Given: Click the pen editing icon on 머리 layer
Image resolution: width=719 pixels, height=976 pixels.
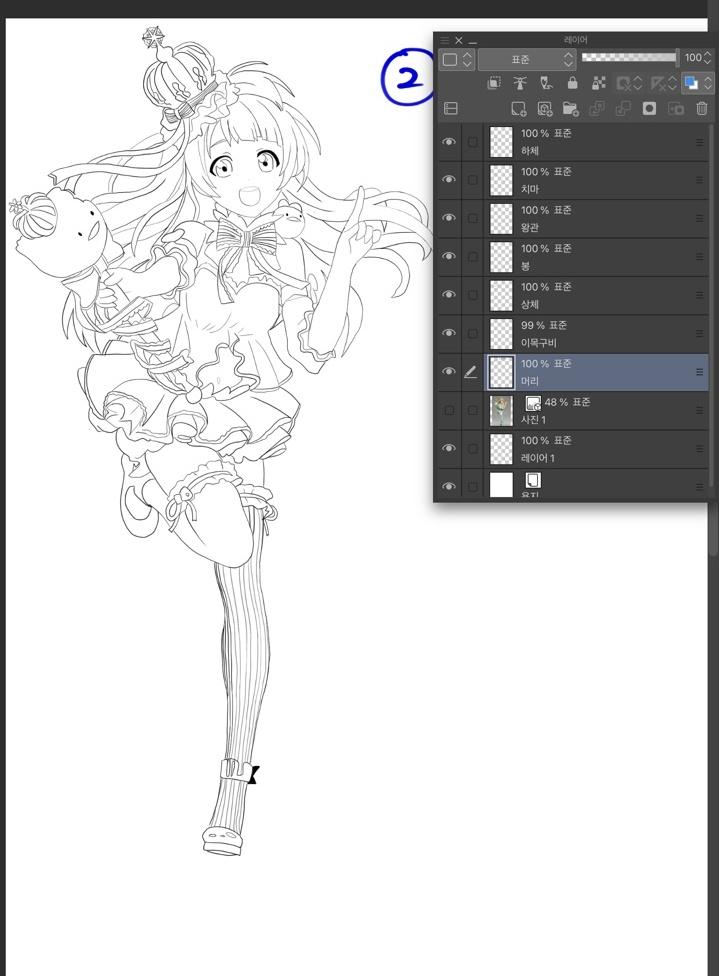Looking at the screenshot, I should click(x=471, y=372).
